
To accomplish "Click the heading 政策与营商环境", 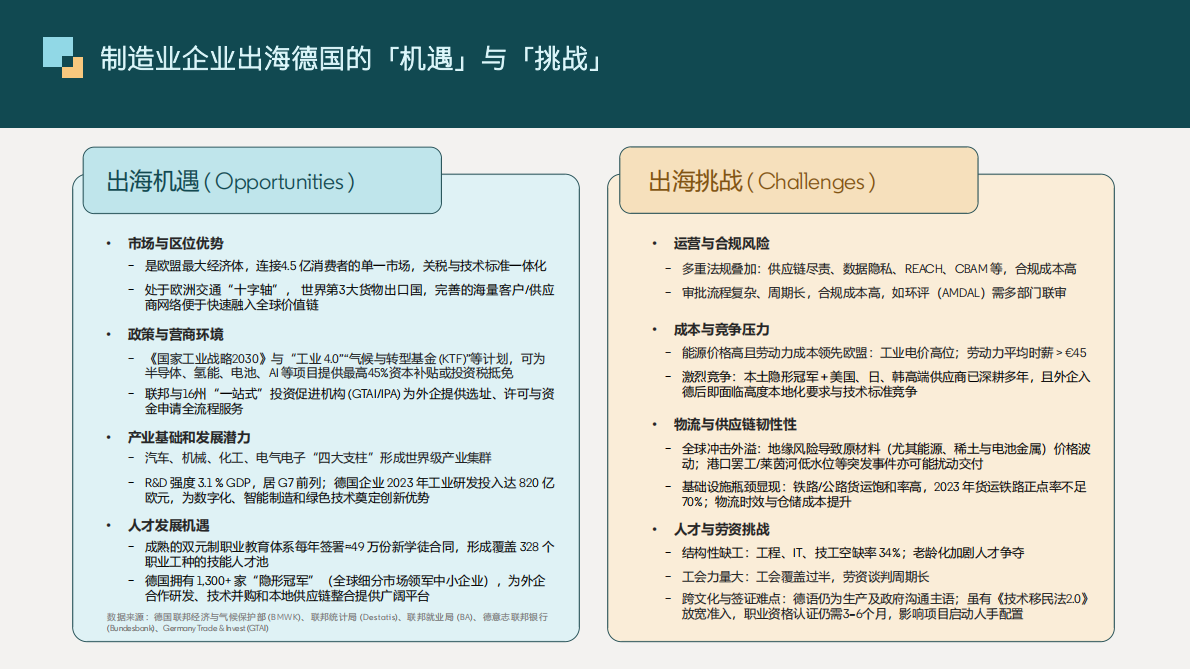I will point(175,334).
